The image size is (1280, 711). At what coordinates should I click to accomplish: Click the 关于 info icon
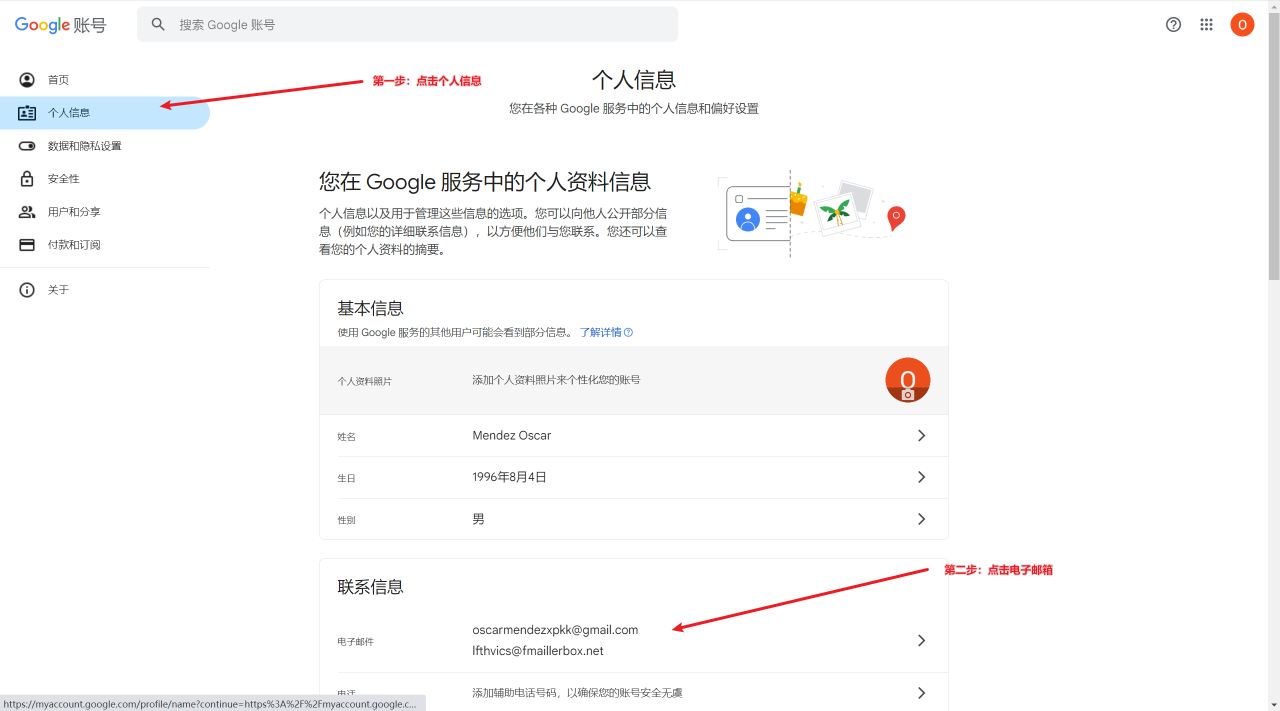tap(27, 290)
